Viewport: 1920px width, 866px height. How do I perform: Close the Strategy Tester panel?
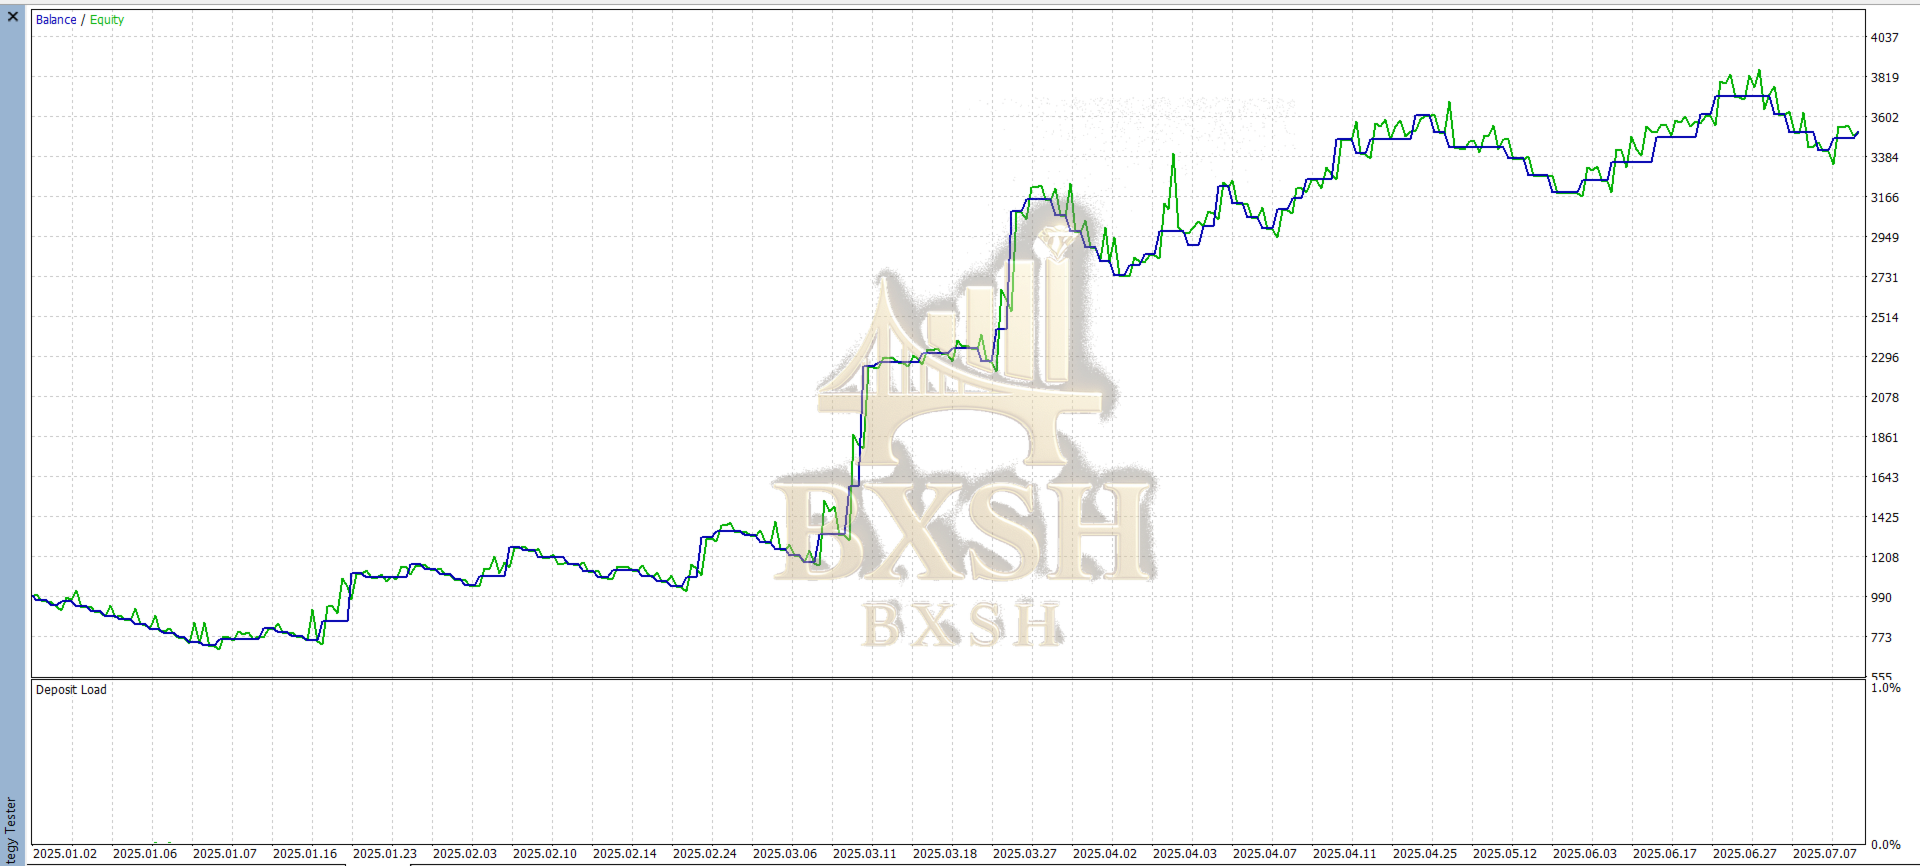coord(13,17)
